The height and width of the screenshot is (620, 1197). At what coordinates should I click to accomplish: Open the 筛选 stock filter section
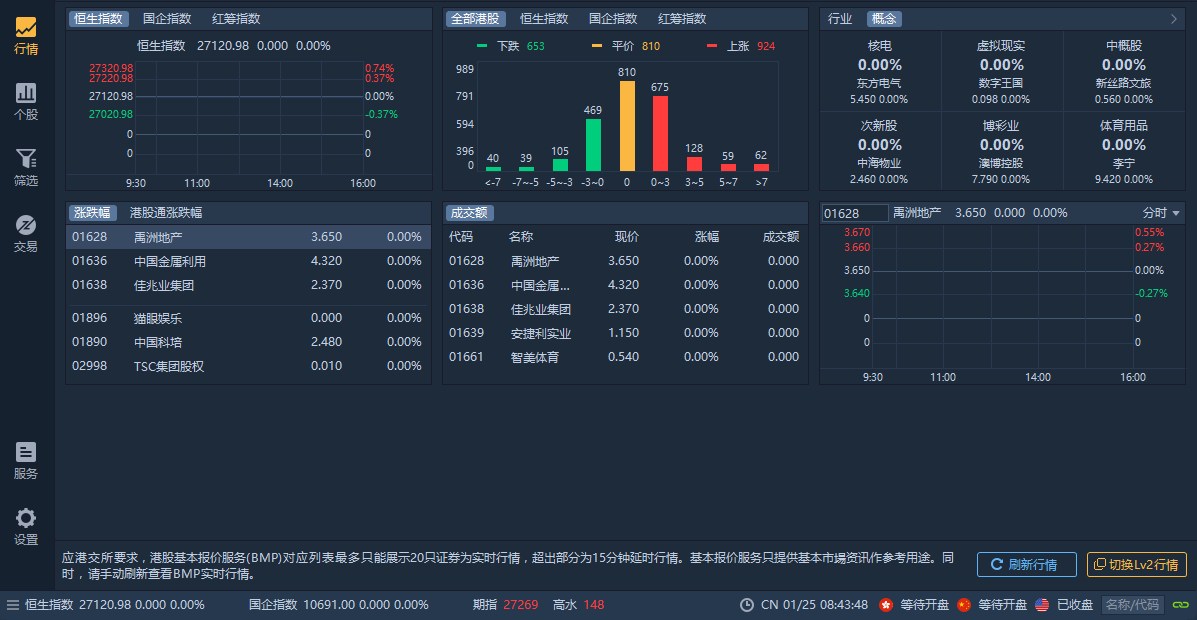(26, 168)
